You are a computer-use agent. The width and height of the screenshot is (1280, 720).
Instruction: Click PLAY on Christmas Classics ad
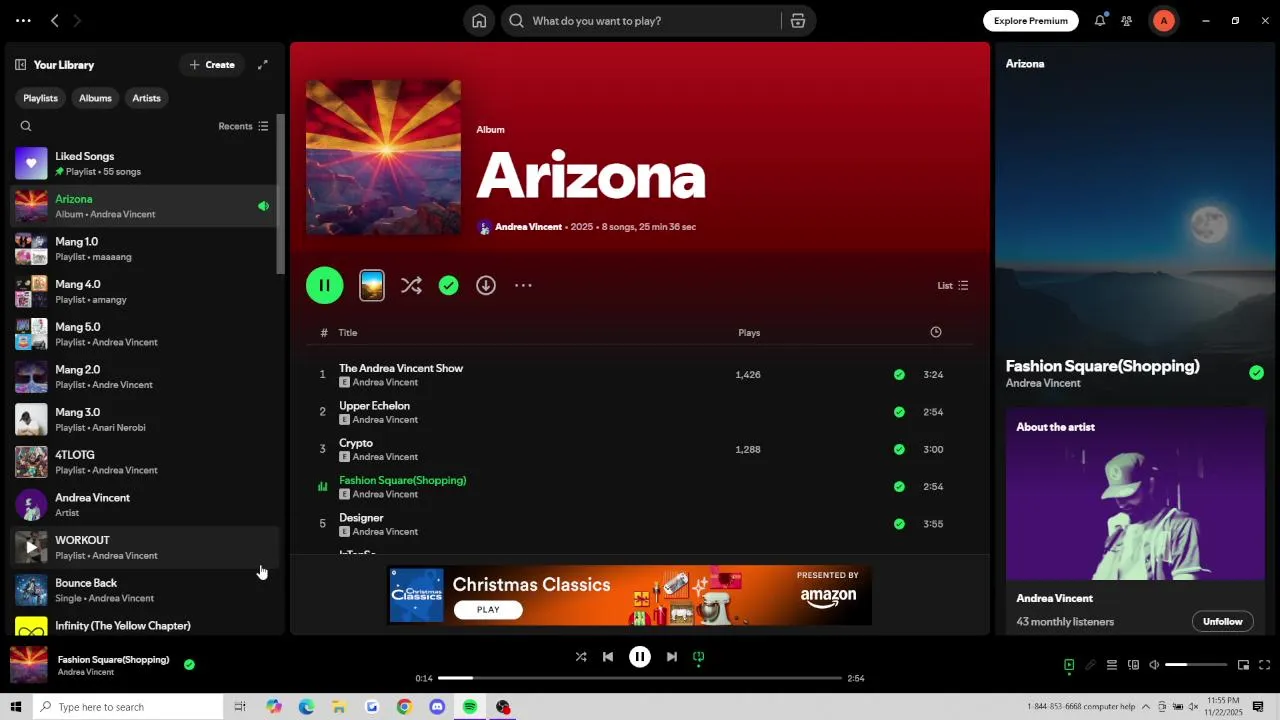(x=488, y=610)
